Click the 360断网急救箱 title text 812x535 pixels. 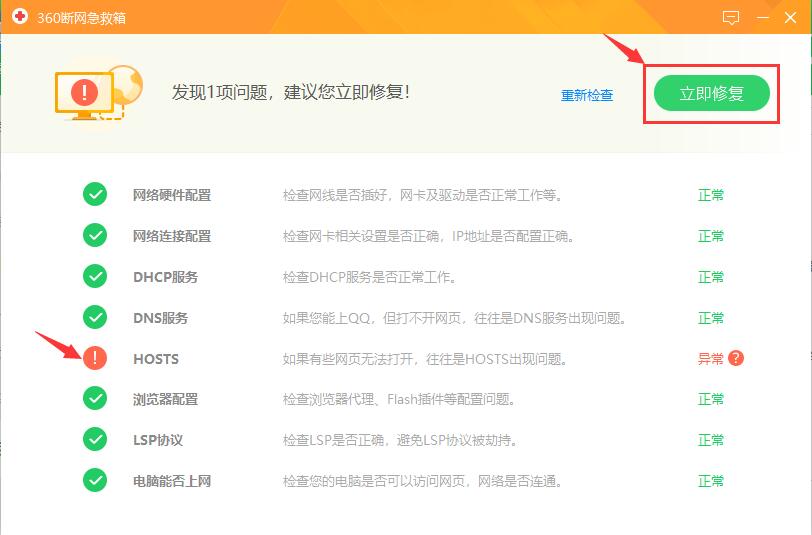(x=81, y=18)
